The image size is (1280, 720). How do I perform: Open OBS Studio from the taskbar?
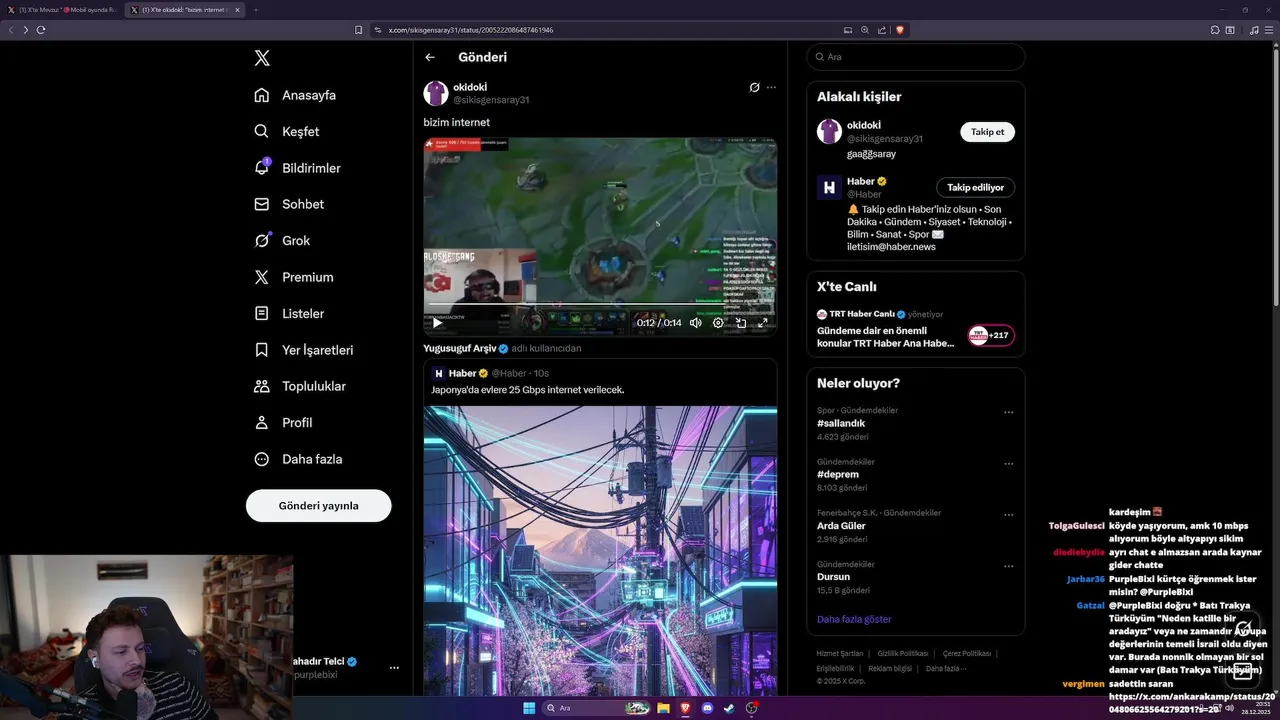(751, 708)
